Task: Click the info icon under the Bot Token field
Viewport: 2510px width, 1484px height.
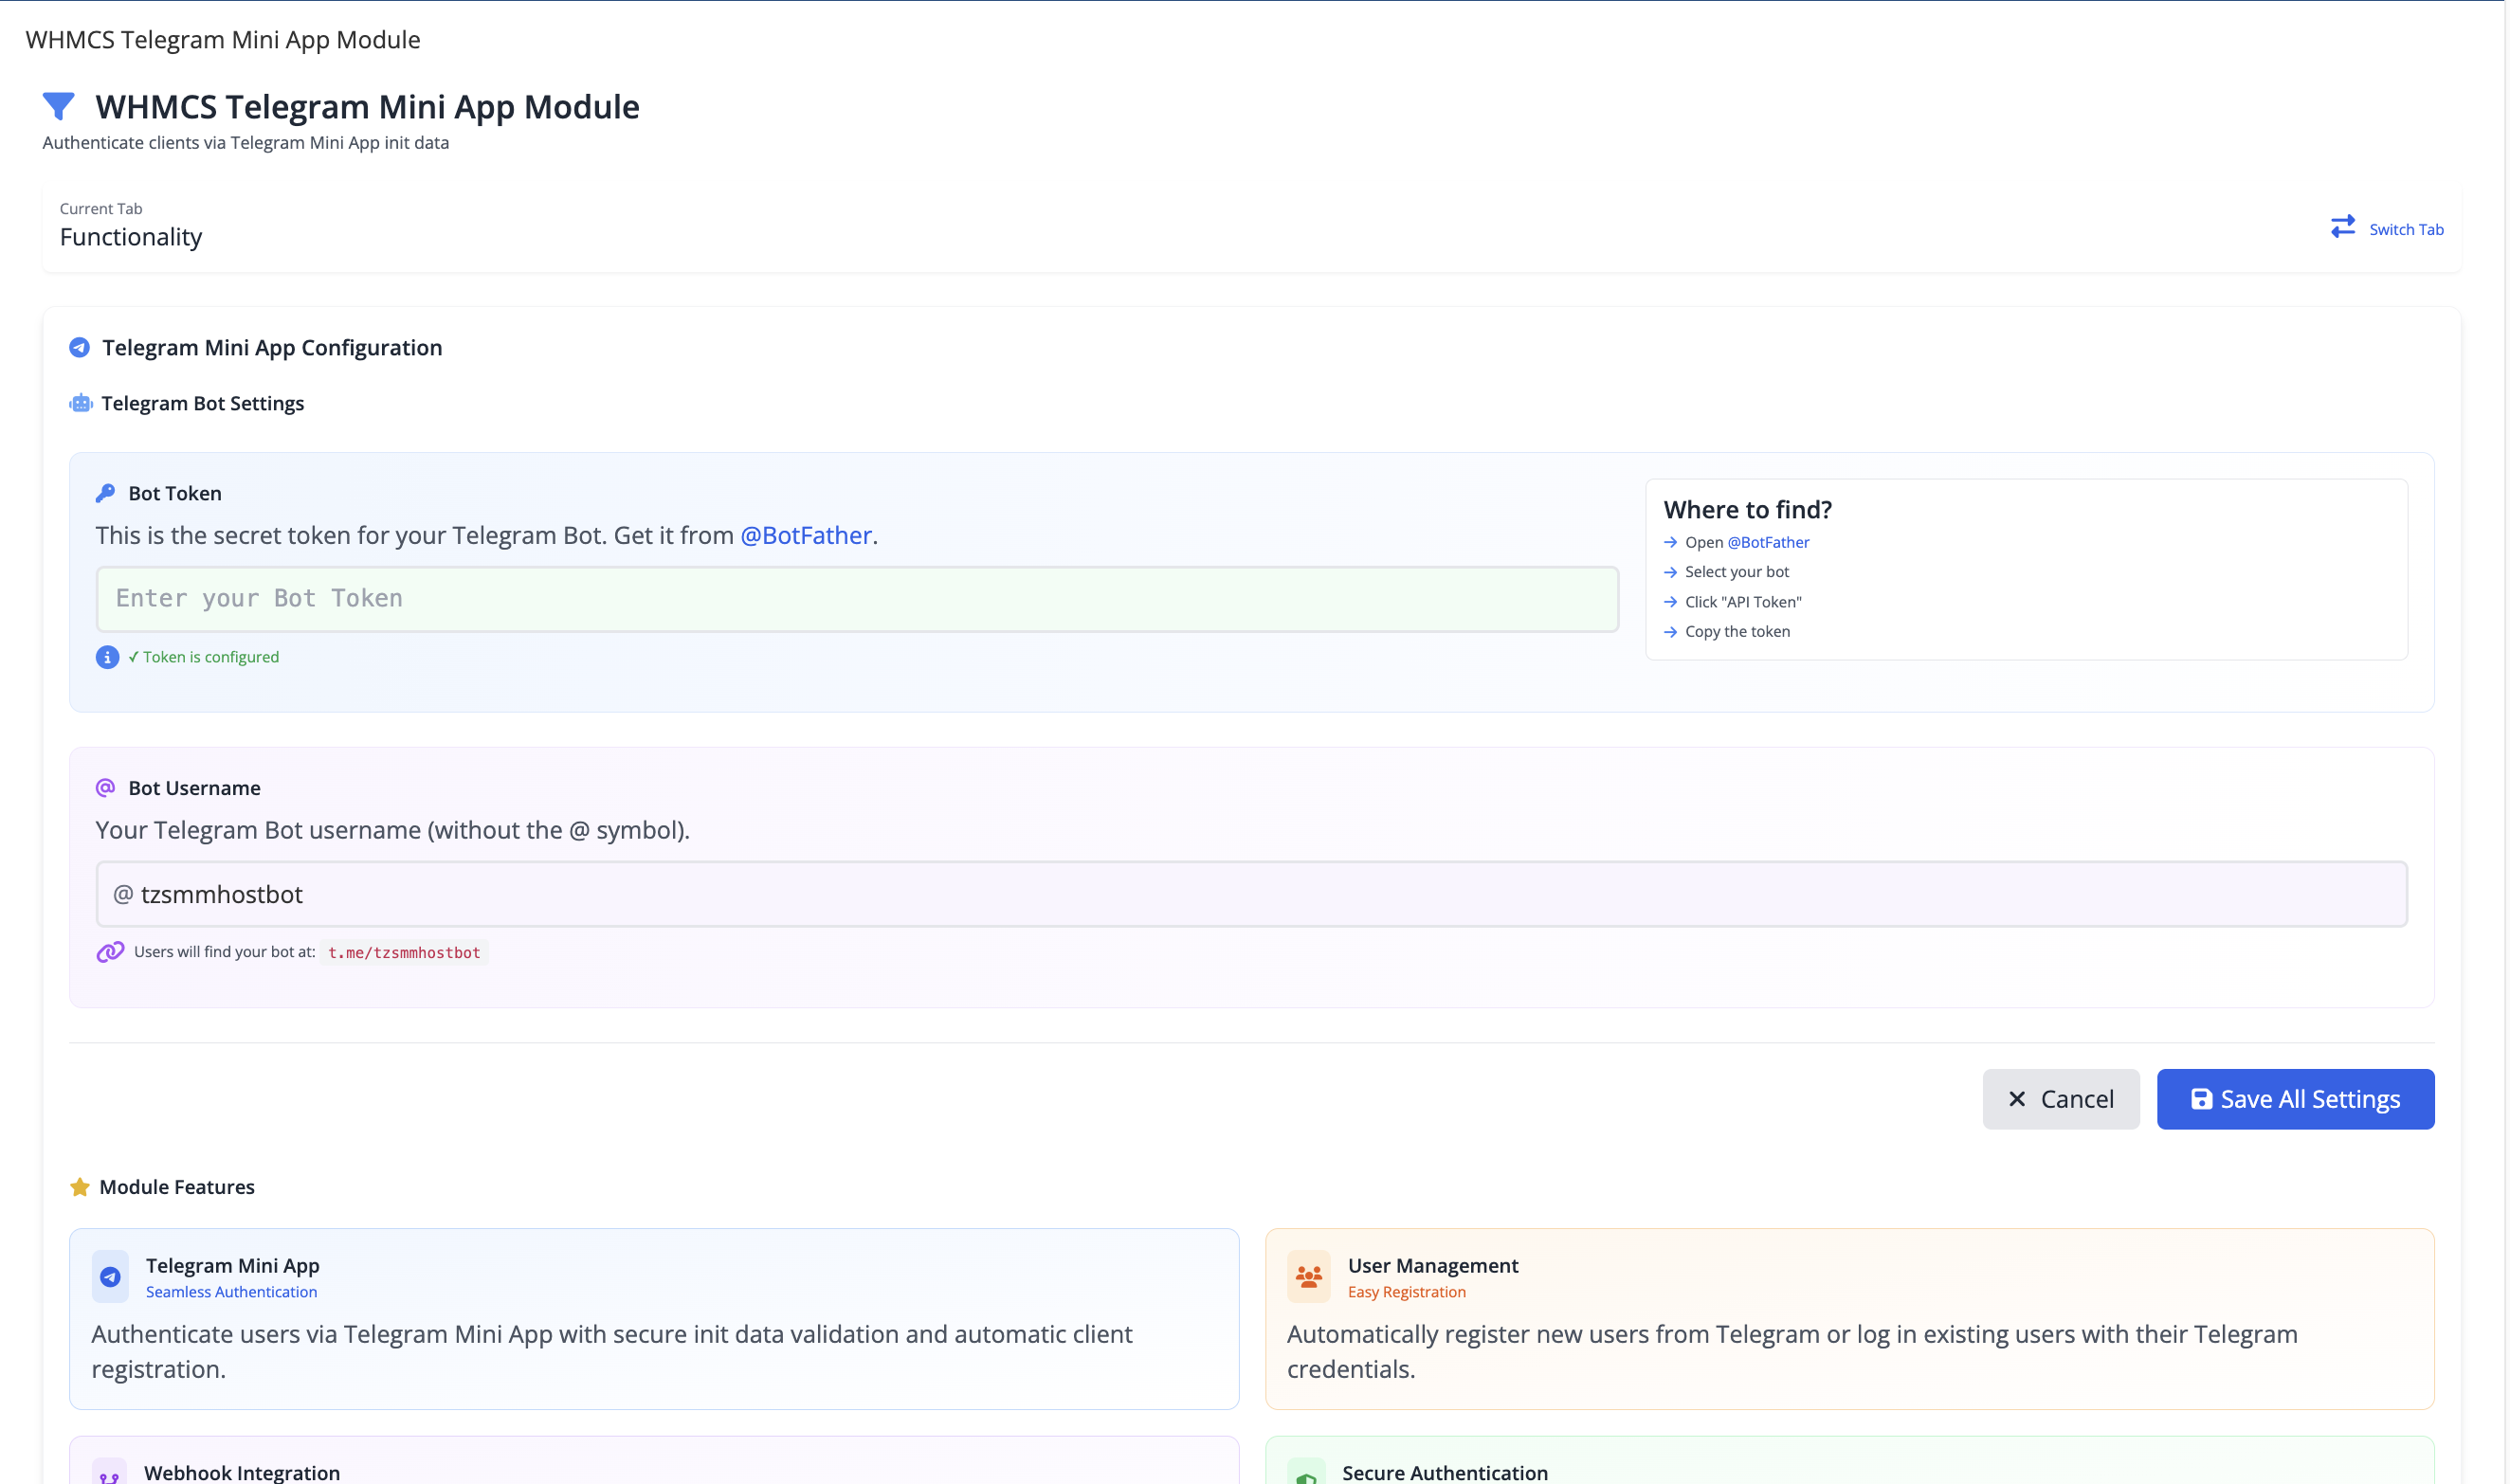Action: point(107,658)
